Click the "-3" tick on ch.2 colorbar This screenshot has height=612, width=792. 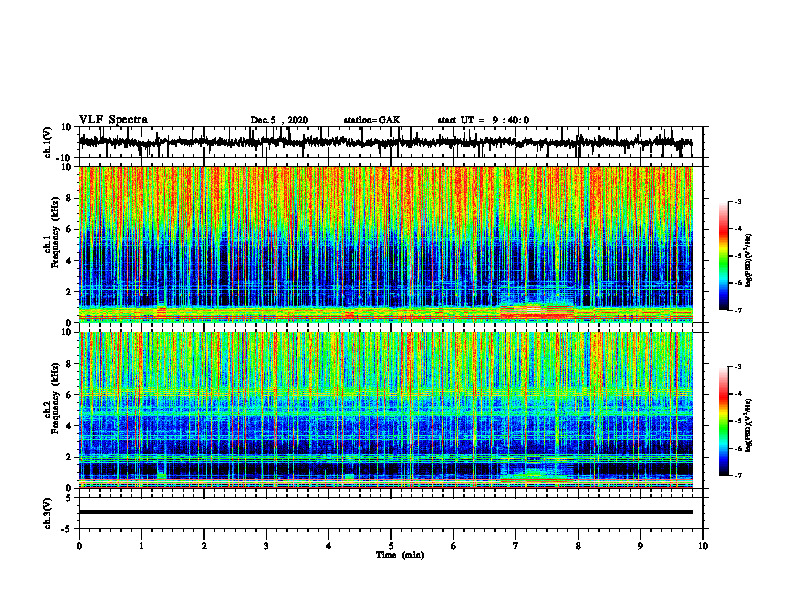tap(737, 367)
